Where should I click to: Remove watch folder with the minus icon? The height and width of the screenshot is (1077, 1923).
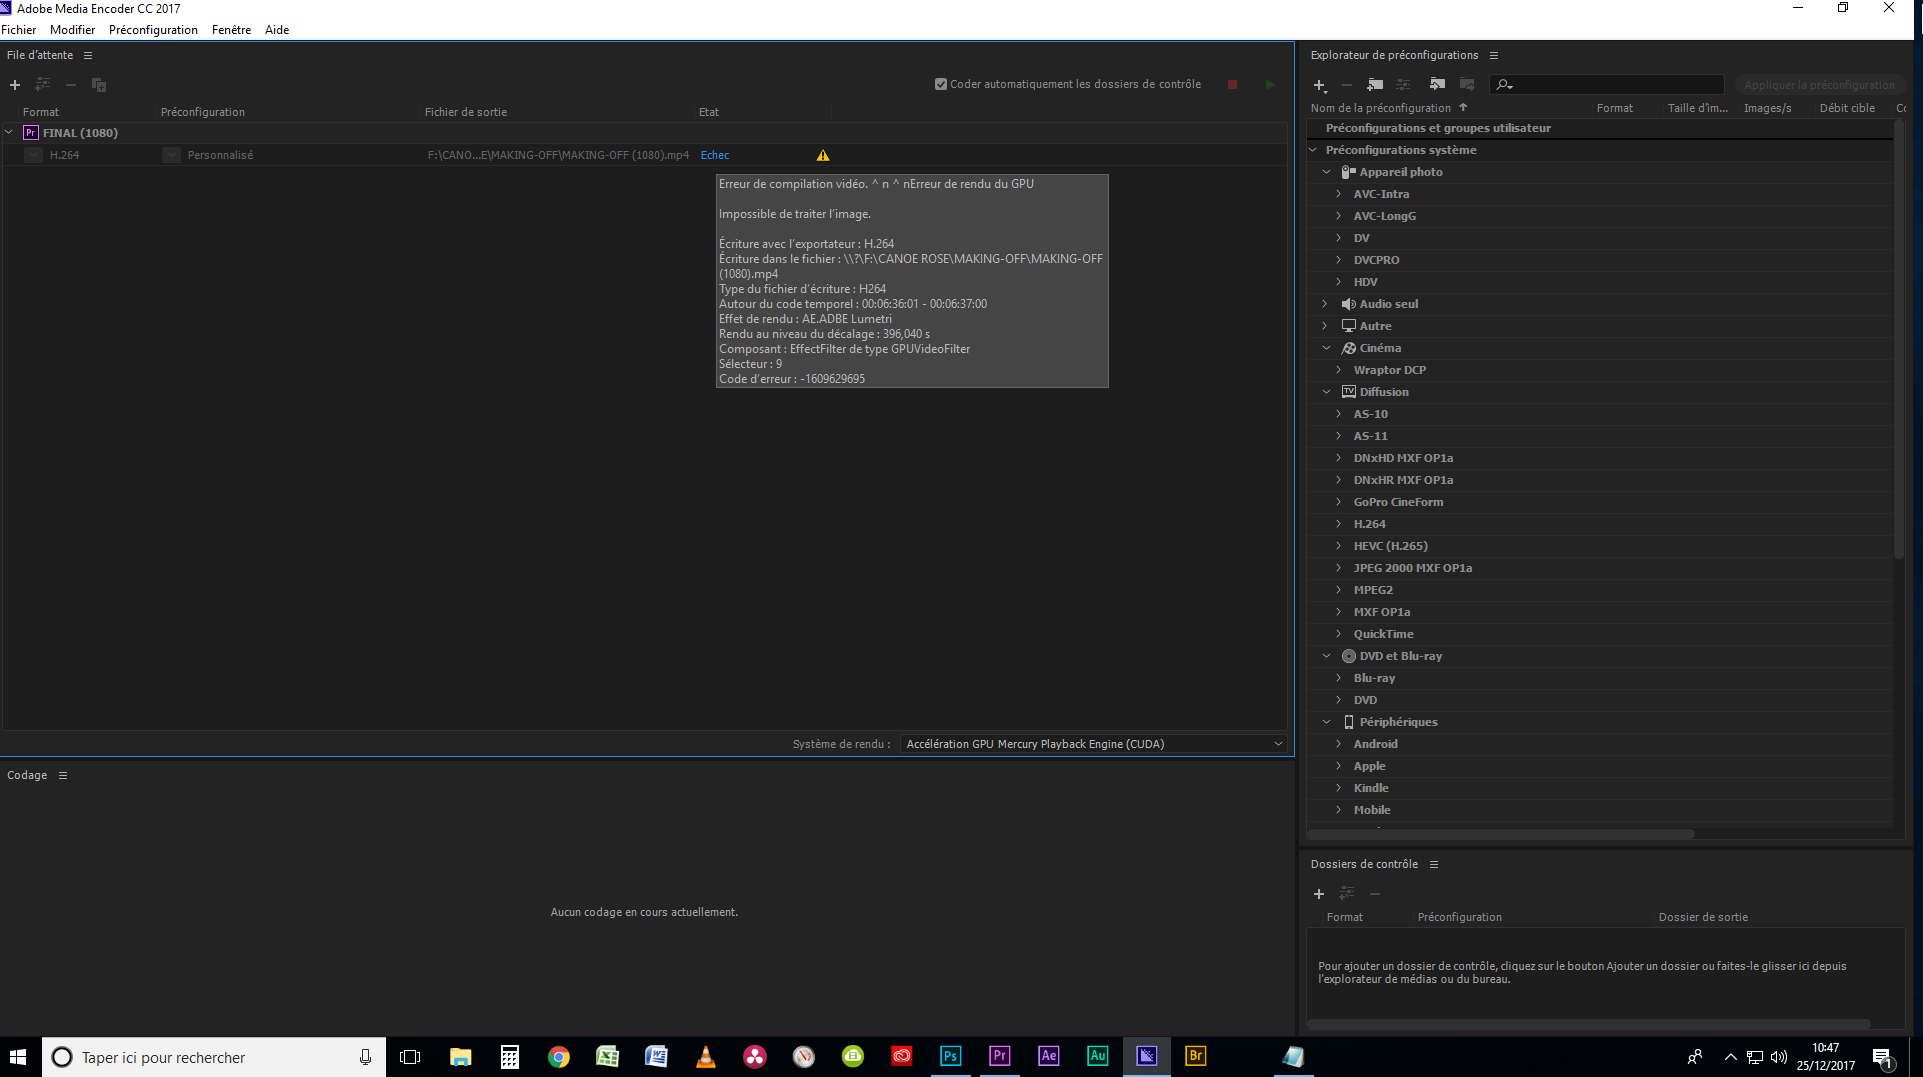coord(1375,894)
